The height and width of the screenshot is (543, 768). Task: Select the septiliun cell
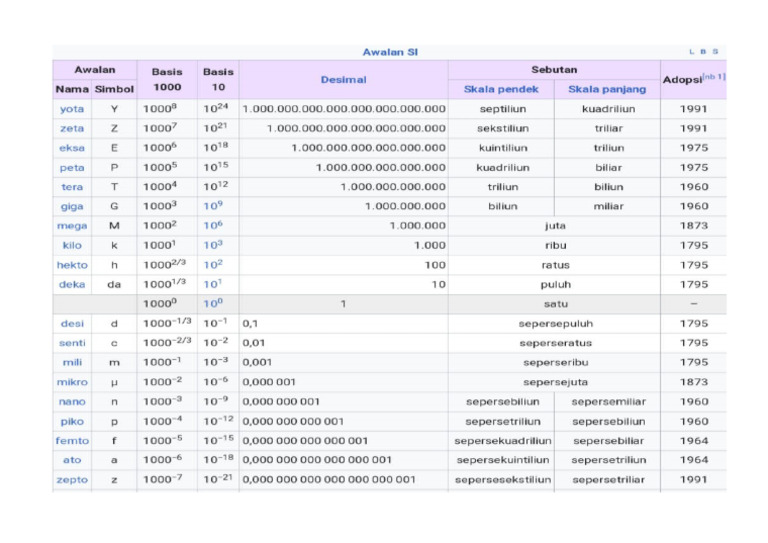pyautogui.click(x=503, y=109)
